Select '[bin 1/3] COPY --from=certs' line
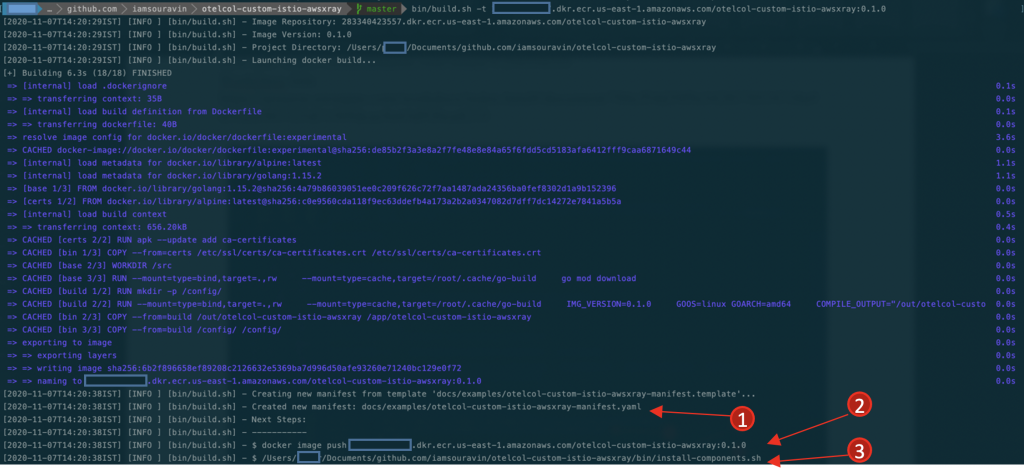 pos(274,252)
